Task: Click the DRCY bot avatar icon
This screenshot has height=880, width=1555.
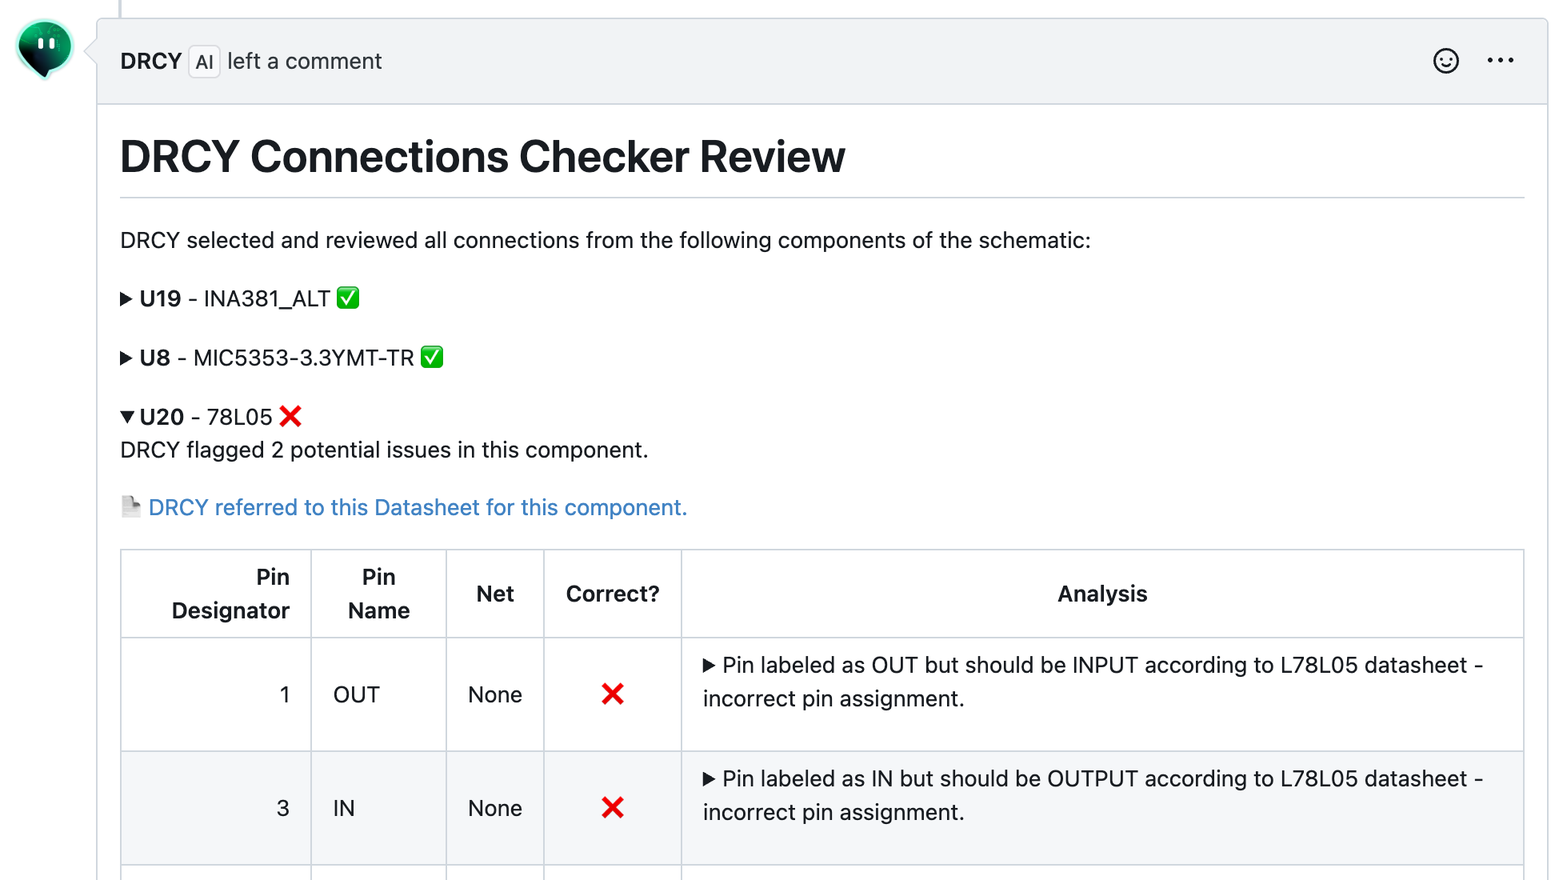Action: (x=45, y=48)
